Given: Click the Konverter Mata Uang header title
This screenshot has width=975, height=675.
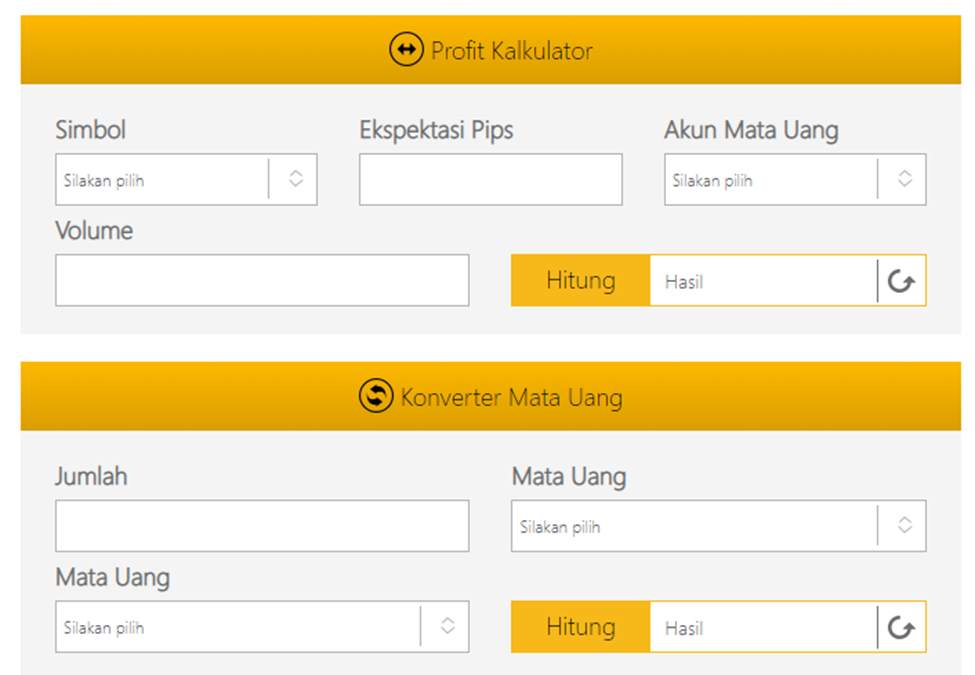Looking at the screenshot, I should 511,397.
